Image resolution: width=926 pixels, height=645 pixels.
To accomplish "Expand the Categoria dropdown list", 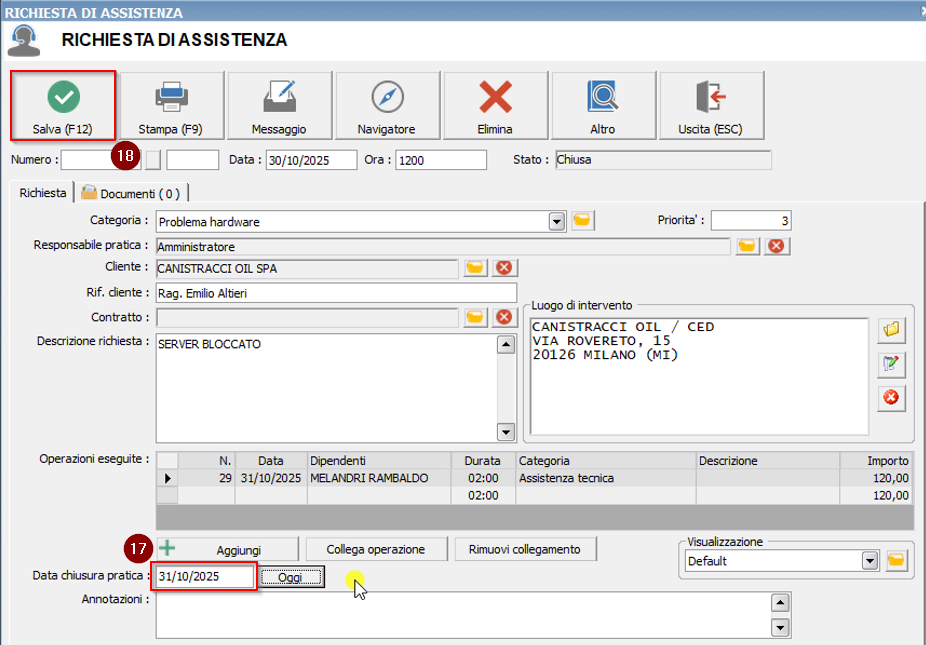I will tap(557, 221).
